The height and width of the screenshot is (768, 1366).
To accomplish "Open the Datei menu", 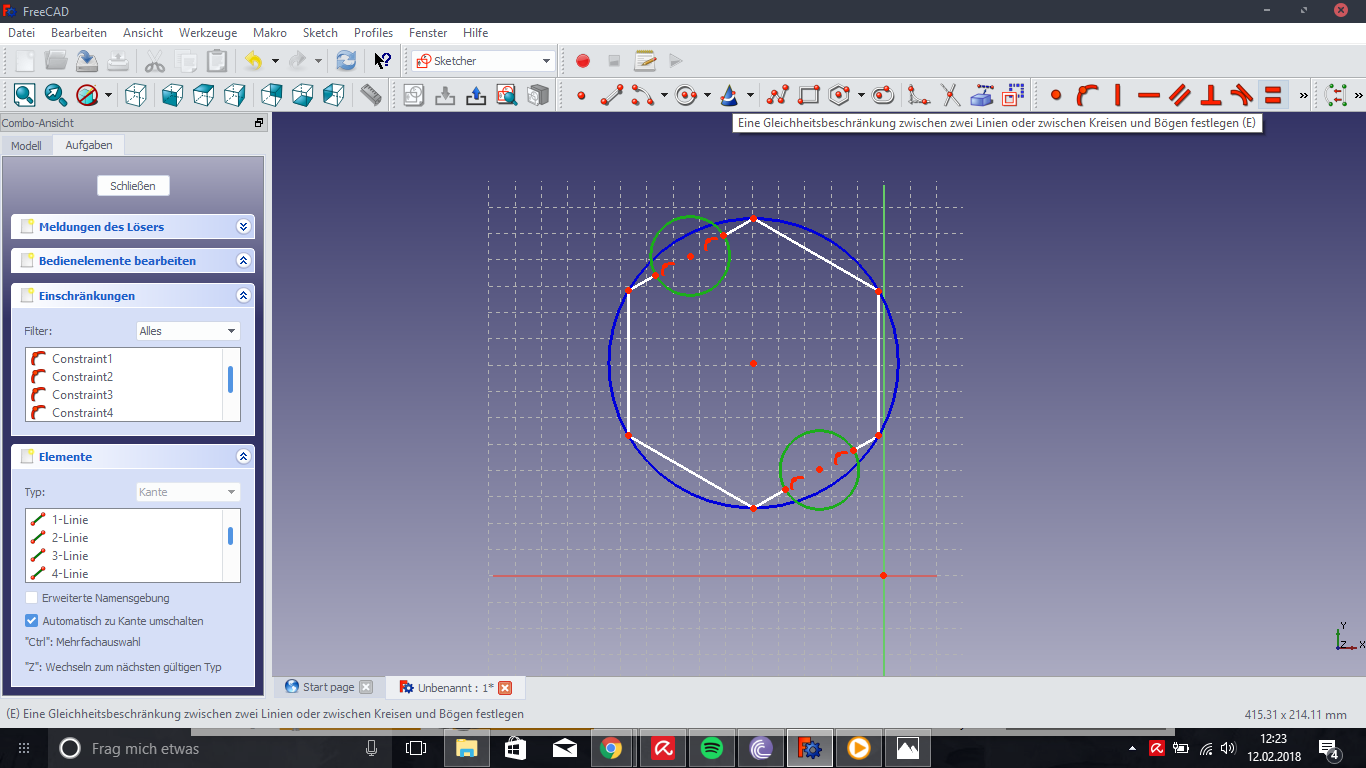I will [x=21, y=33].
